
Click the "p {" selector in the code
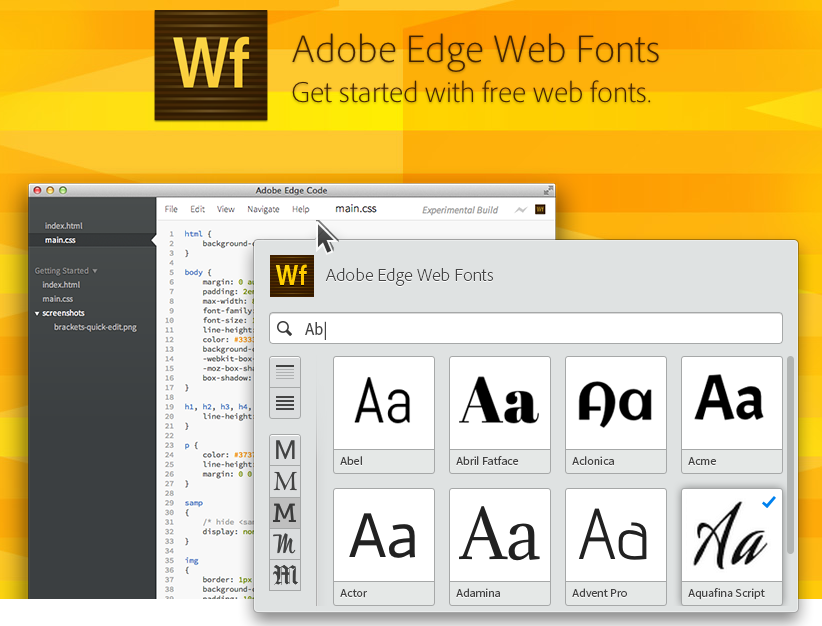click(x=191, y=445)
